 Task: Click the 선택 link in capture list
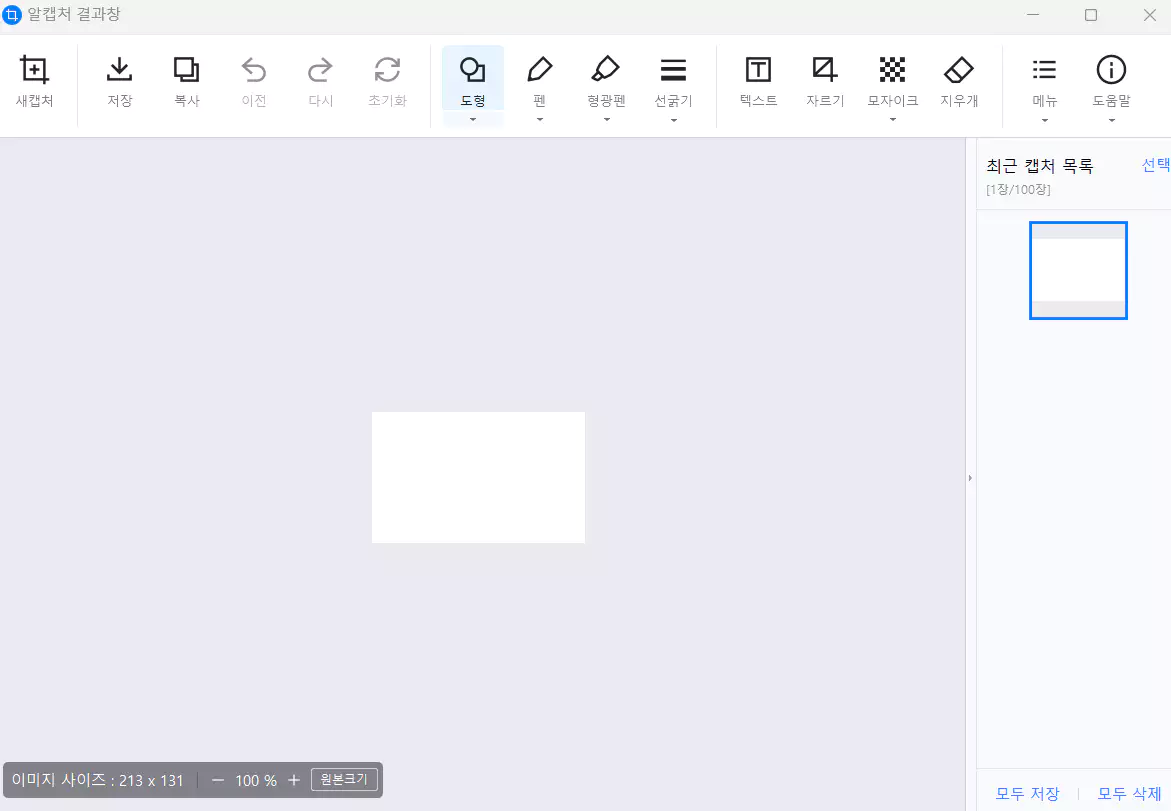[1156, 165]
